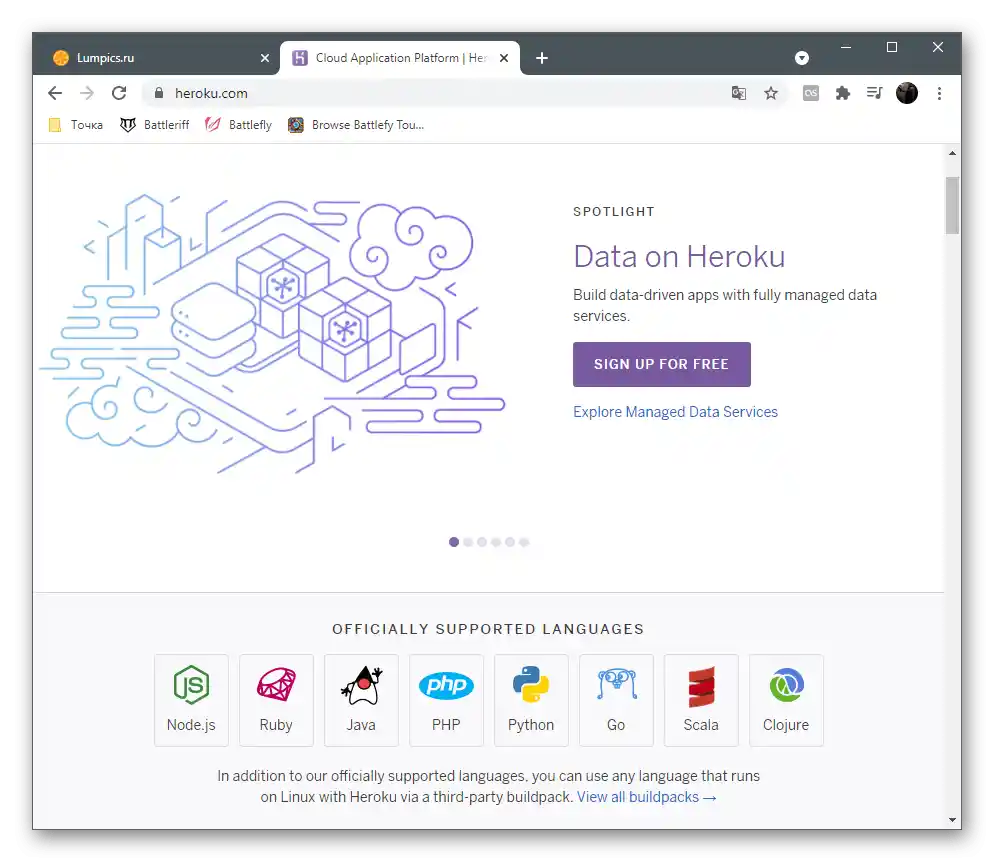Select the fifth carousel dot

[x=510, y=542]
